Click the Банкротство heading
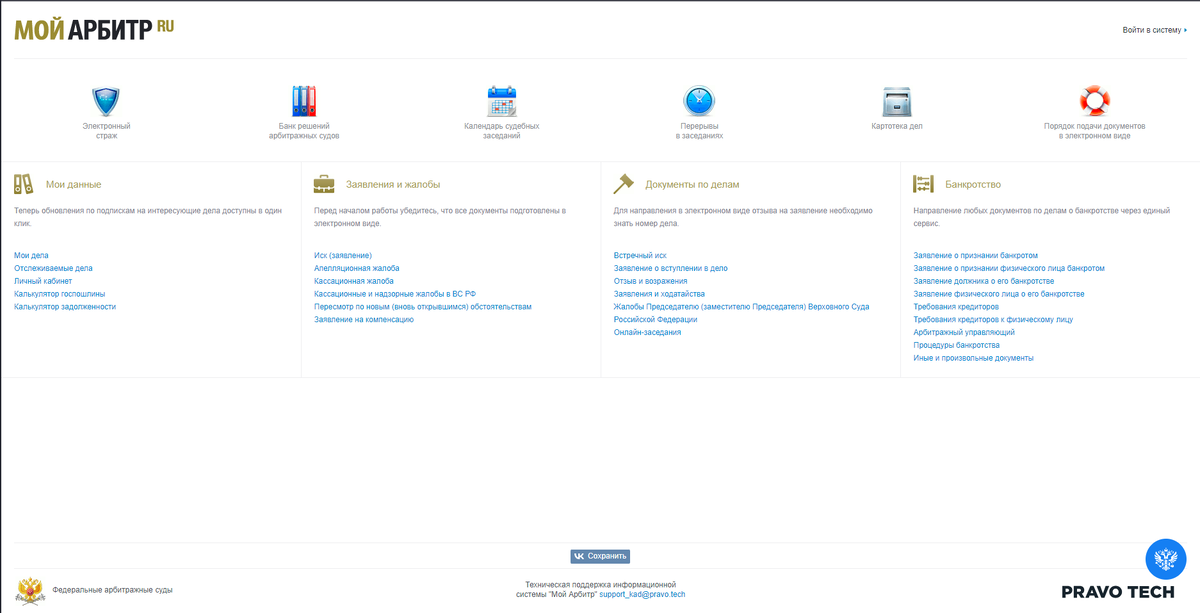 [x=973, y=184]
